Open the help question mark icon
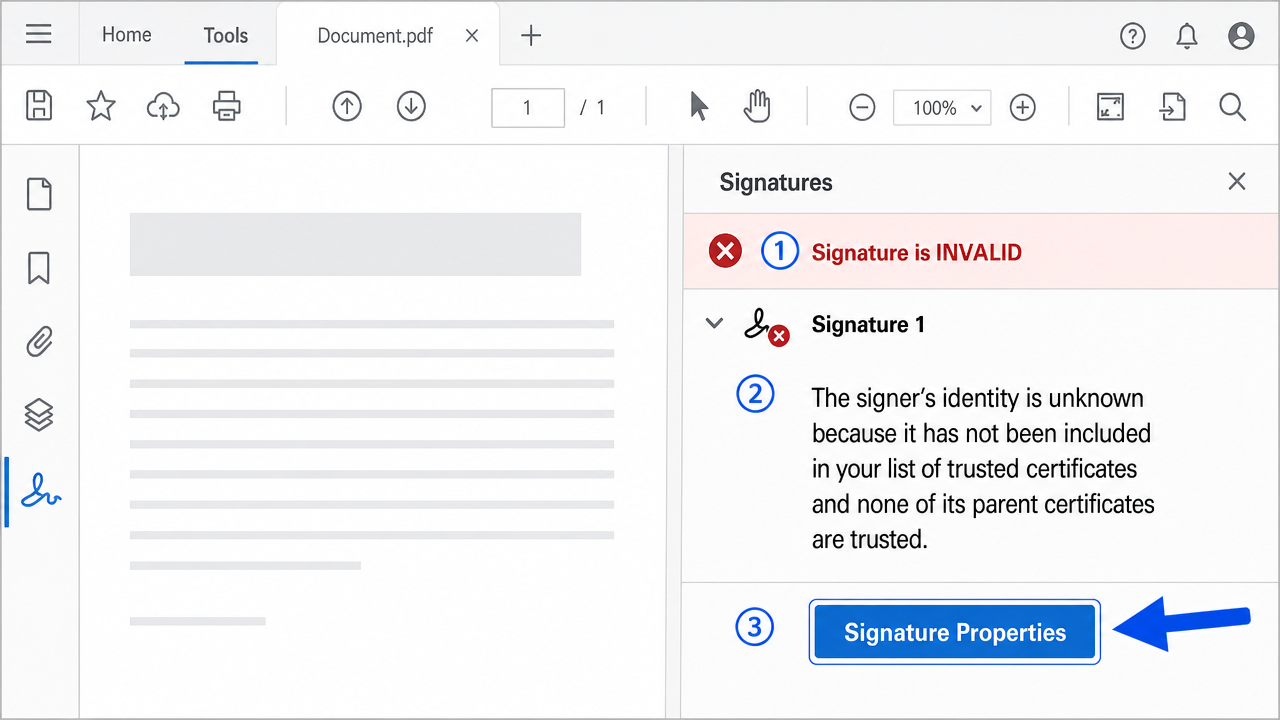The width and height of the screenshot is (1280, 720). pyautogui.click(x=1132, y=37)
